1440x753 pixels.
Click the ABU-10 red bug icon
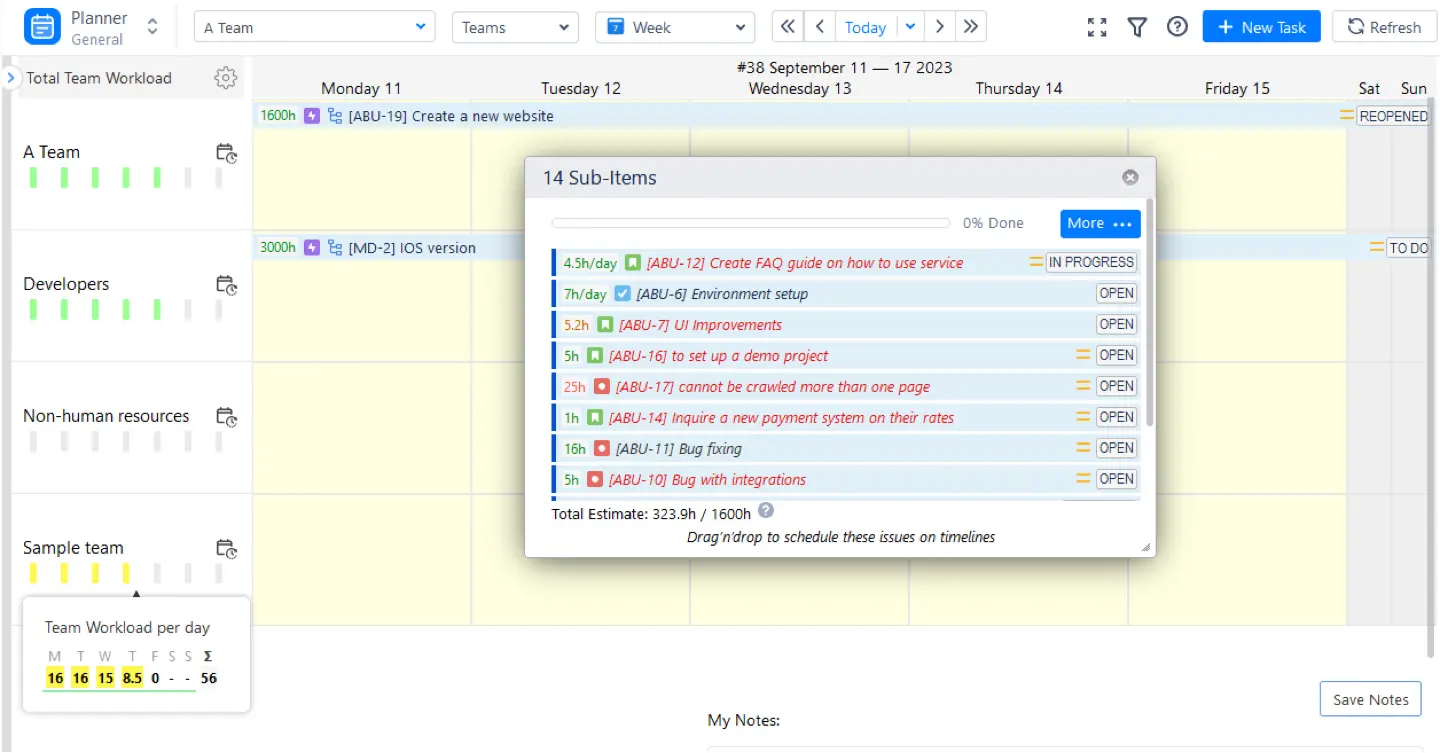pyautogui.click(x=595, y=480)
